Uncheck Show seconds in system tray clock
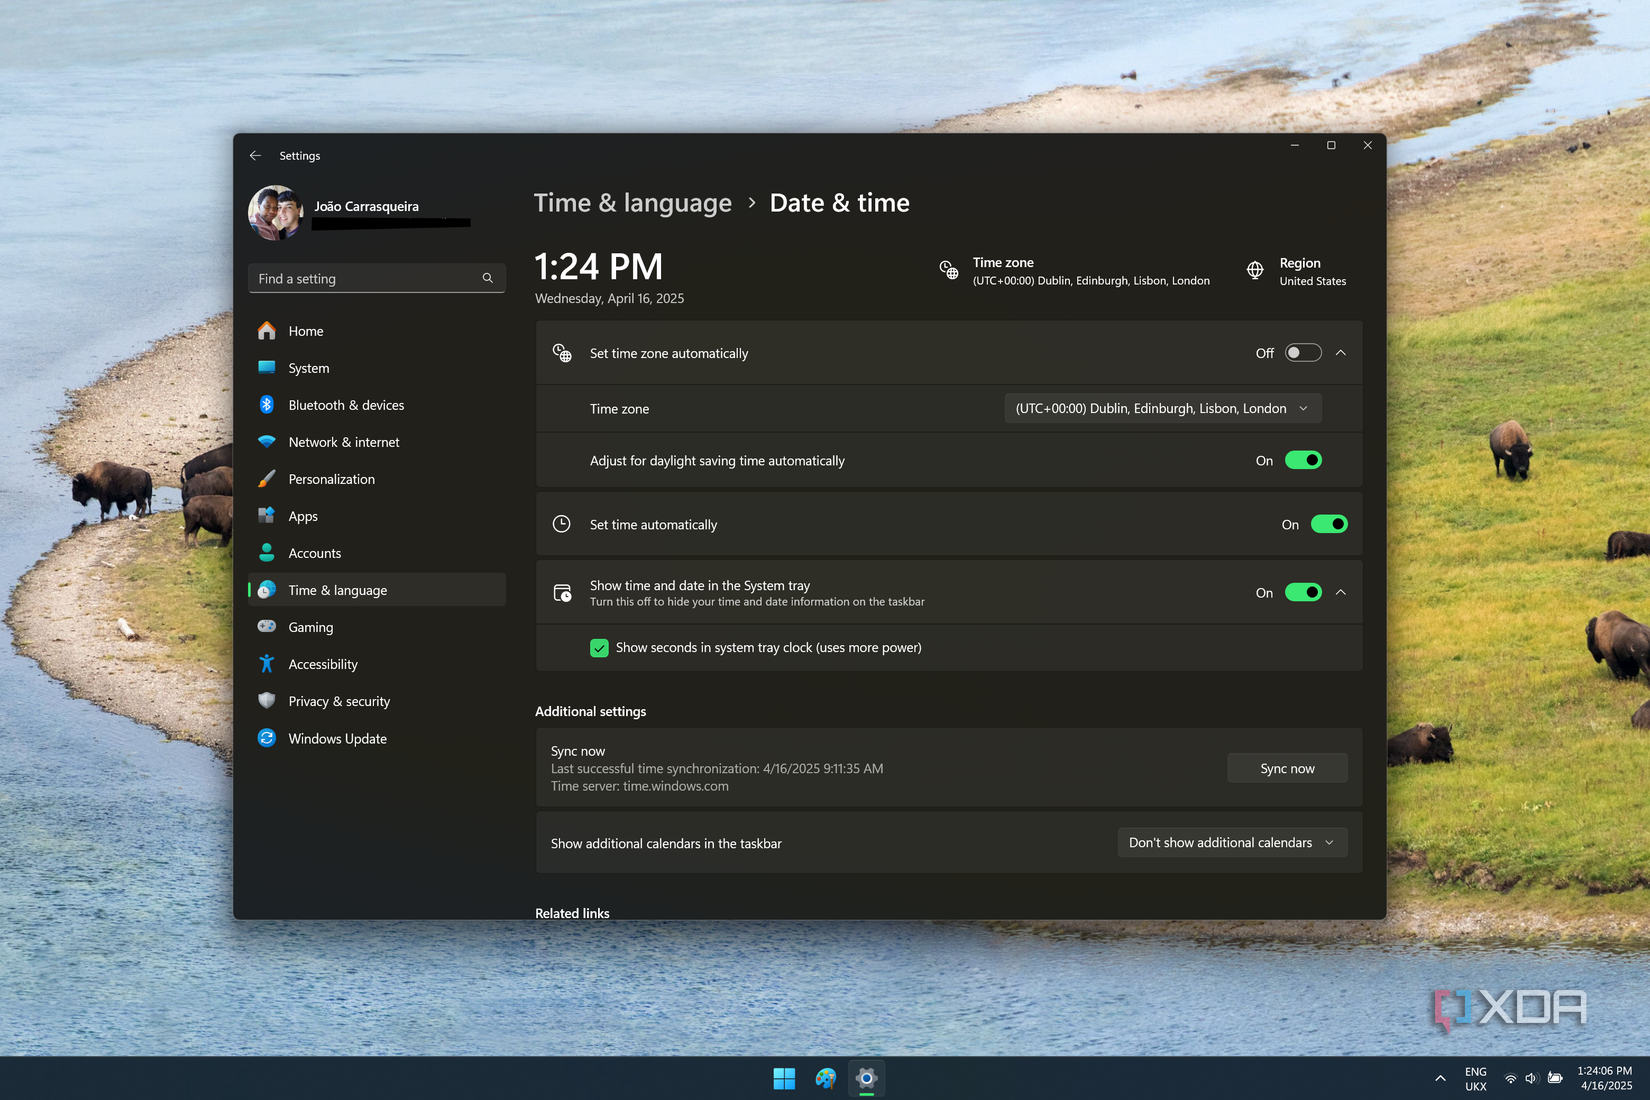This screenshot has height=1100, width=1650. coord(600,648)
